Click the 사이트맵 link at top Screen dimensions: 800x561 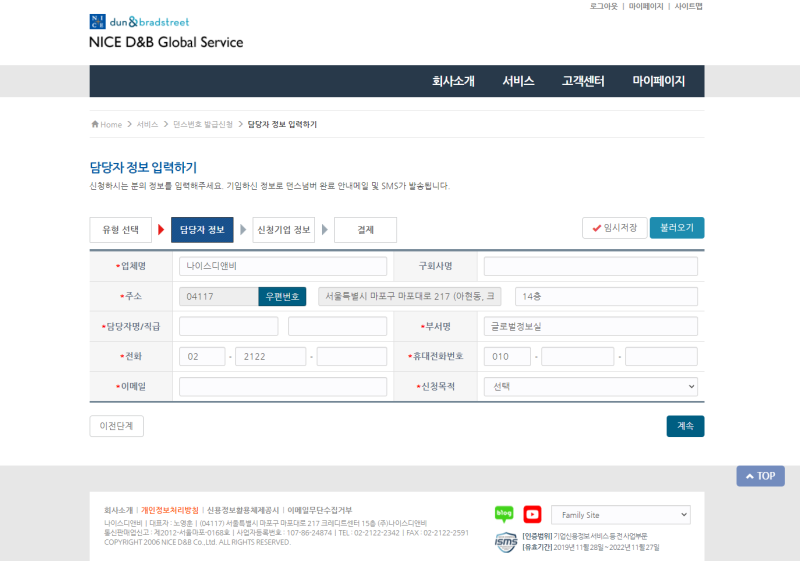coord(688,6)
